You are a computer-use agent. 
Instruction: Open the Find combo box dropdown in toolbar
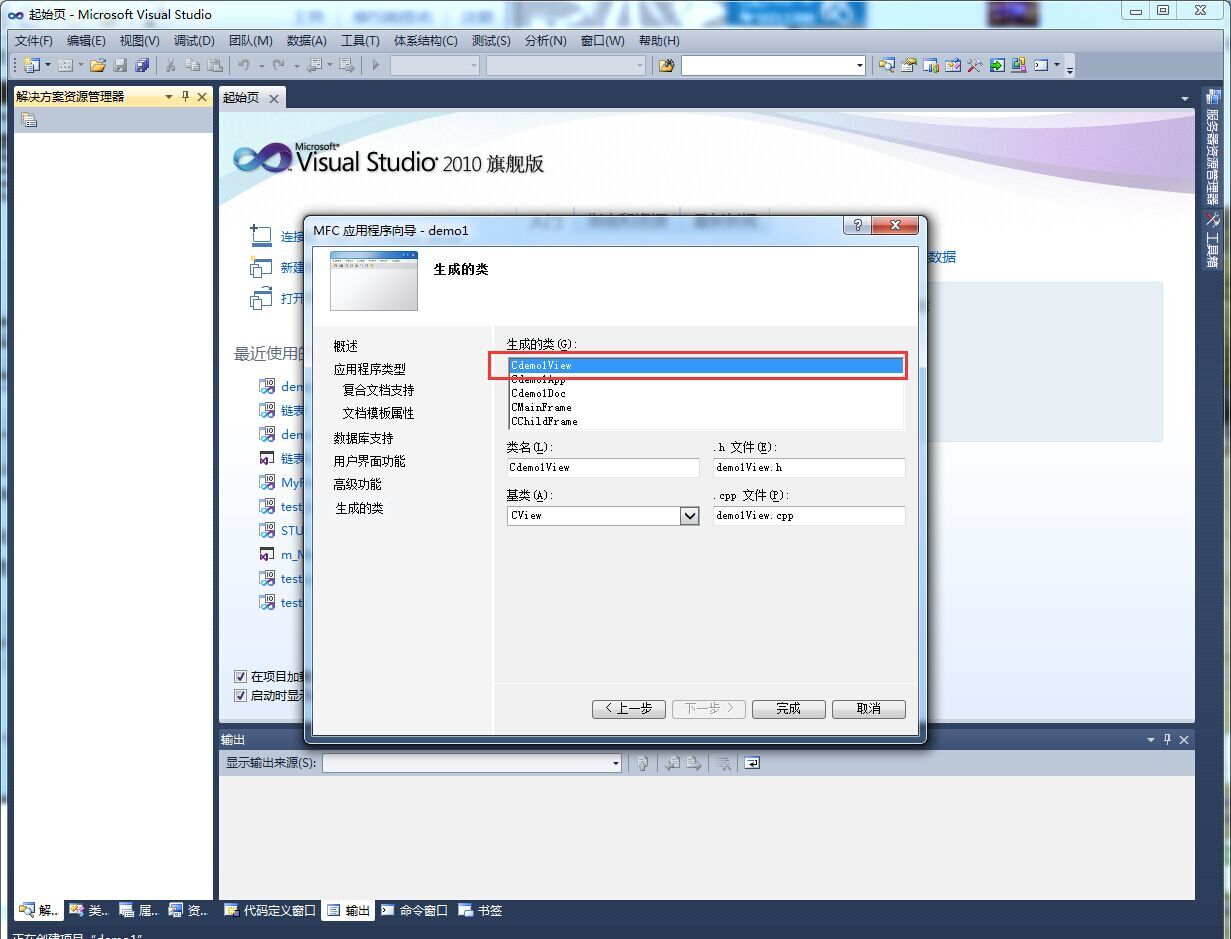[x=859, y=65]
